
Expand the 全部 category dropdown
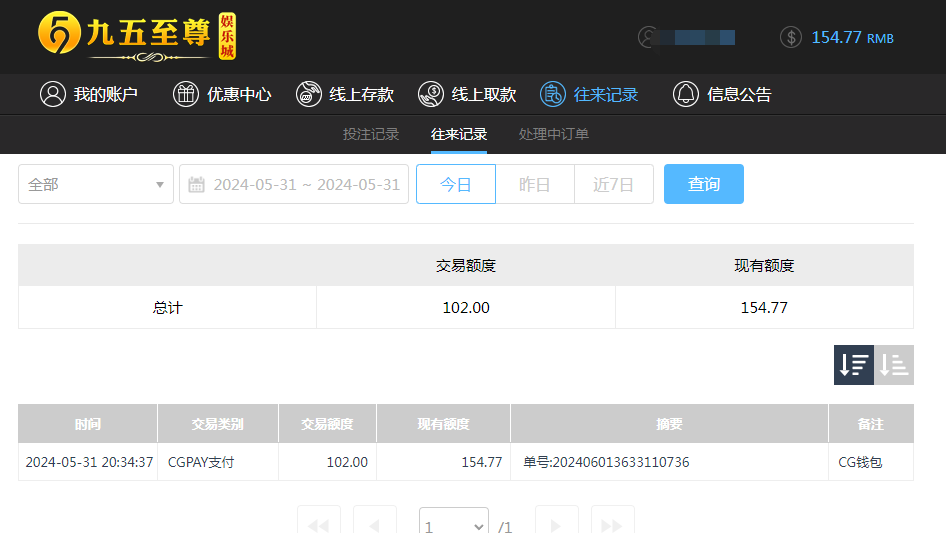(x=96, y=184)
